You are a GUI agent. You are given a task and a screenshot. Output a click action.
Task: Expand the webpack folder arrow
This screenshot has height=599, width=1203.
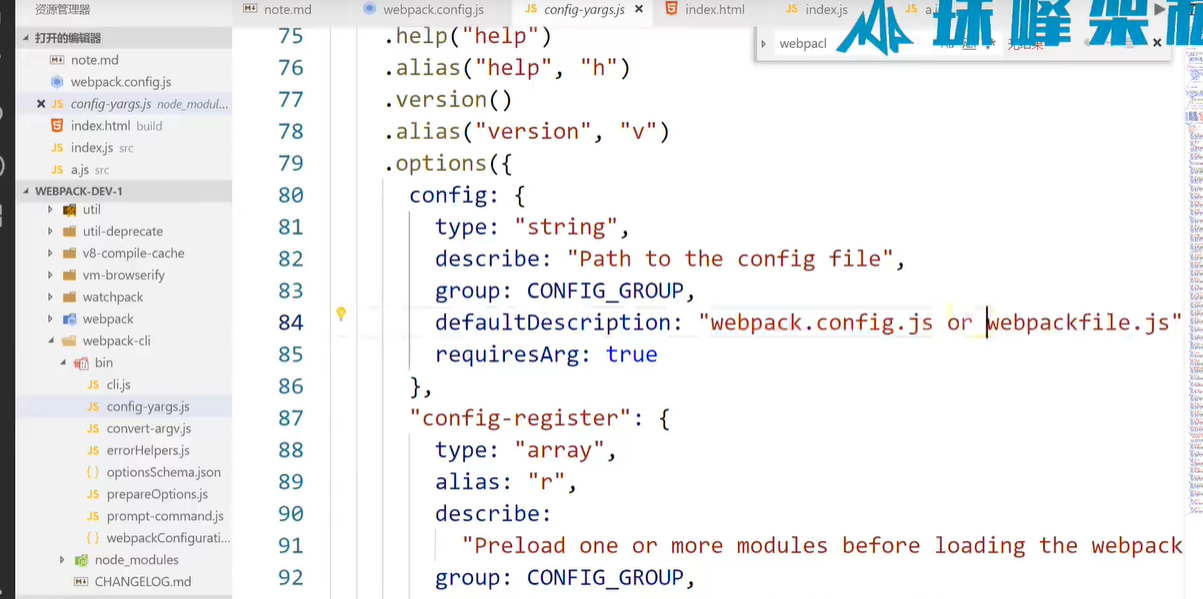coord(51,319)
